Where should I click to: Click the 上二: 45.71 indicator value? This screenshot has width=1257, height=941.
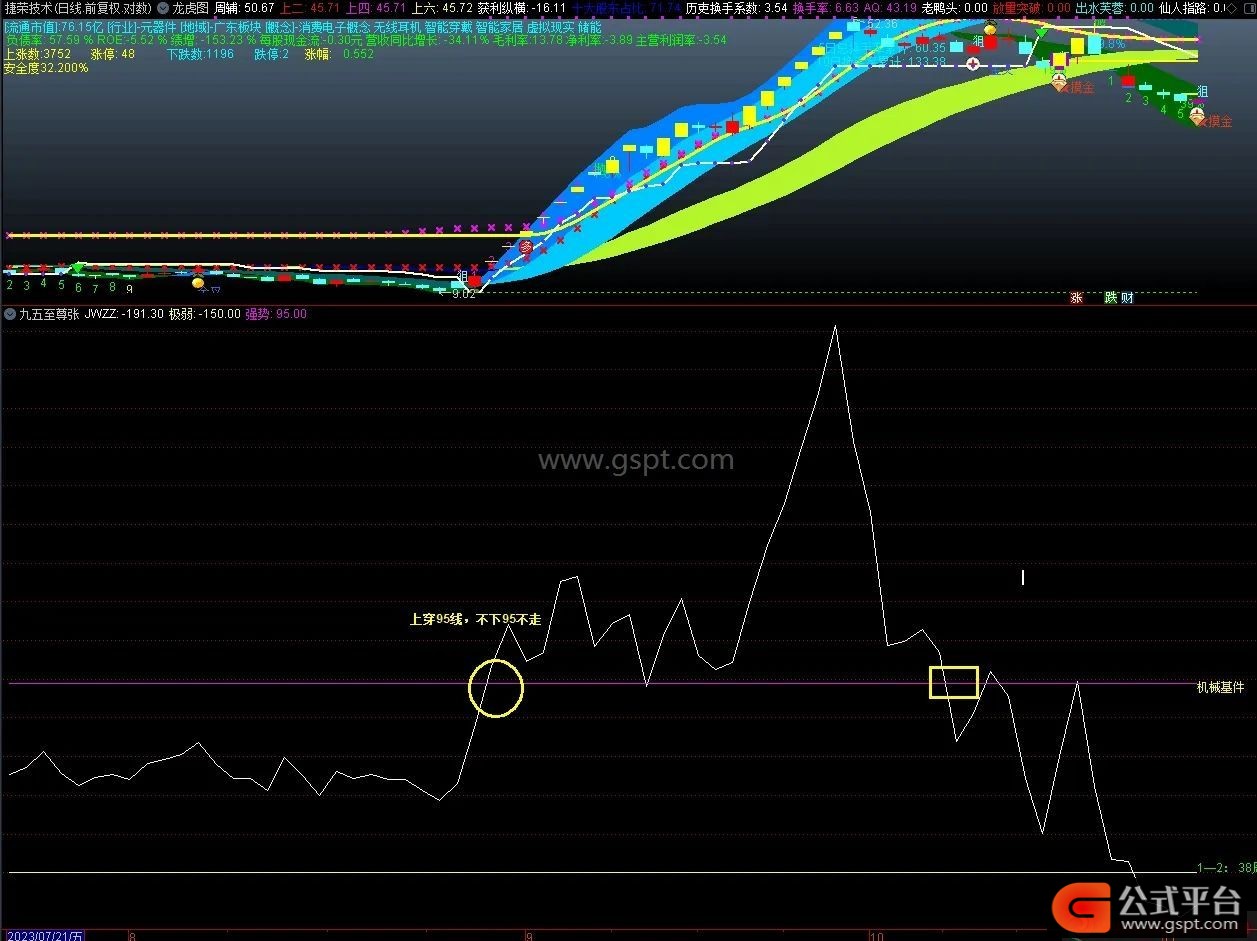(310, 7)
